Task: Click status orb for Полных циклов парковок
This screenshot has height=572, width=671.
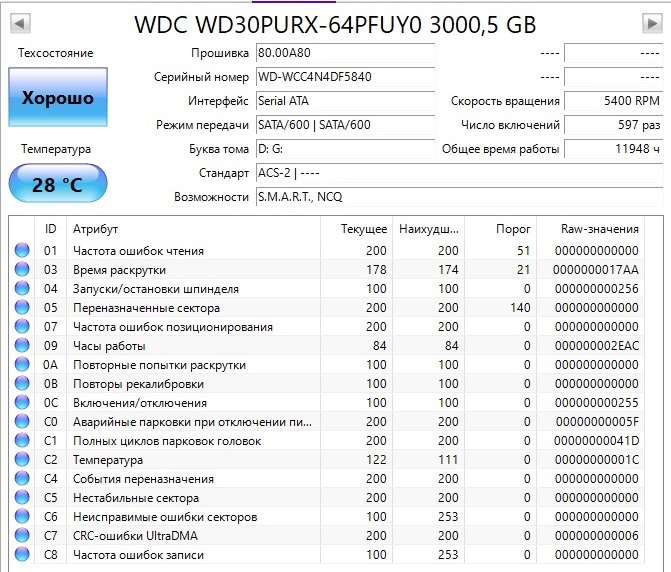Action: coord(22,440)
